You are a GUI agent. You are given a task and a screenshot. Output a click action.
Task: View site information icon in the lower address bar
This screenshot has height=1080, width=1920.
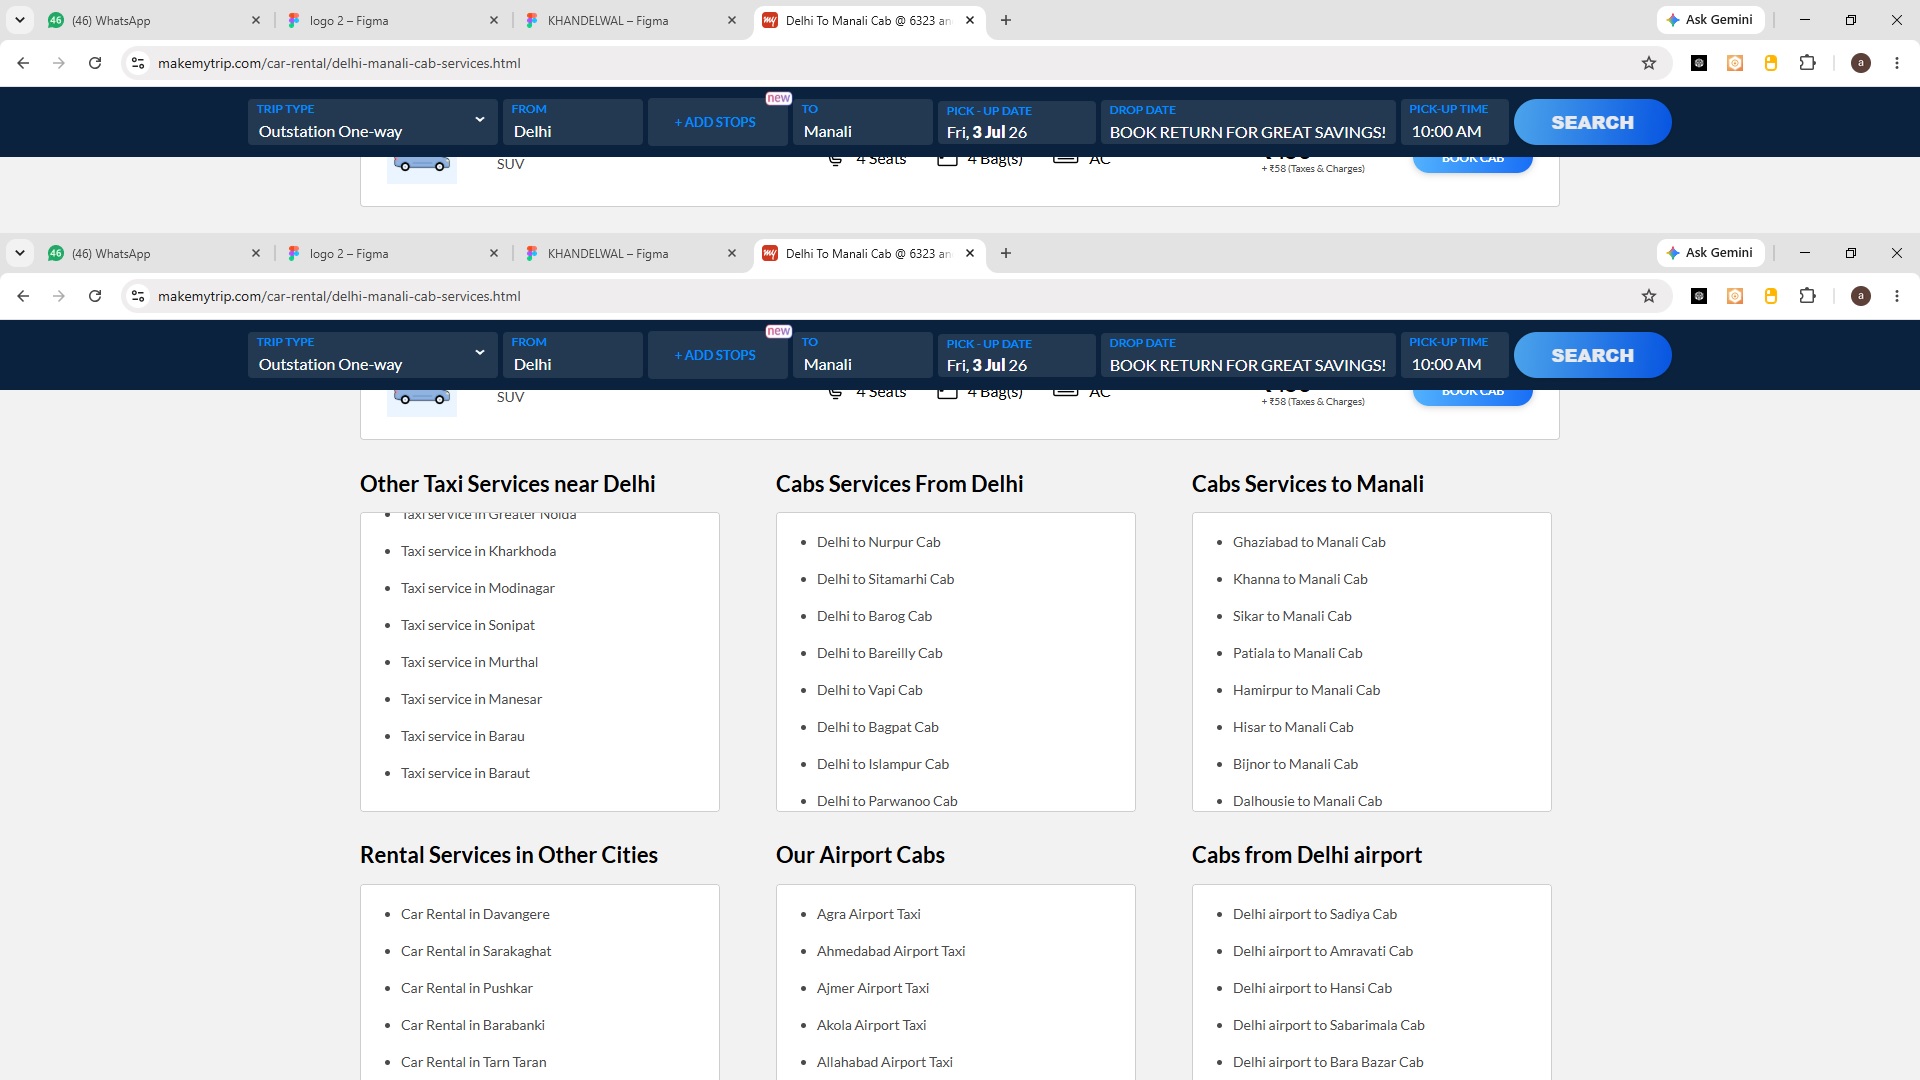point(138,296)
